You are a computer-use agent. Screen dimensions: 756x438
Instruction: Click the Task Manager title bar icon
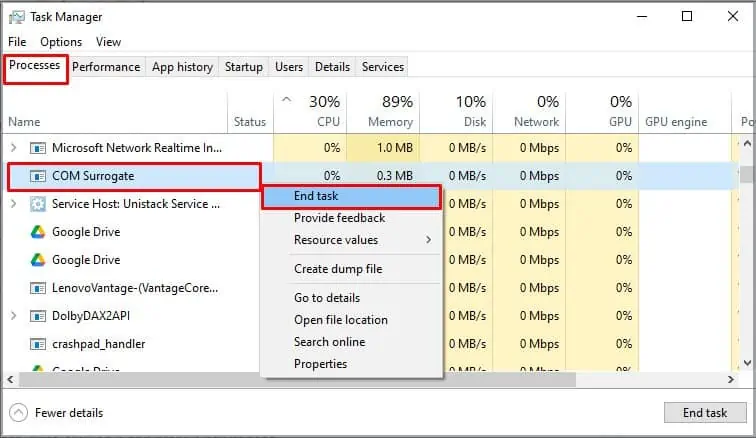(16, 17)
